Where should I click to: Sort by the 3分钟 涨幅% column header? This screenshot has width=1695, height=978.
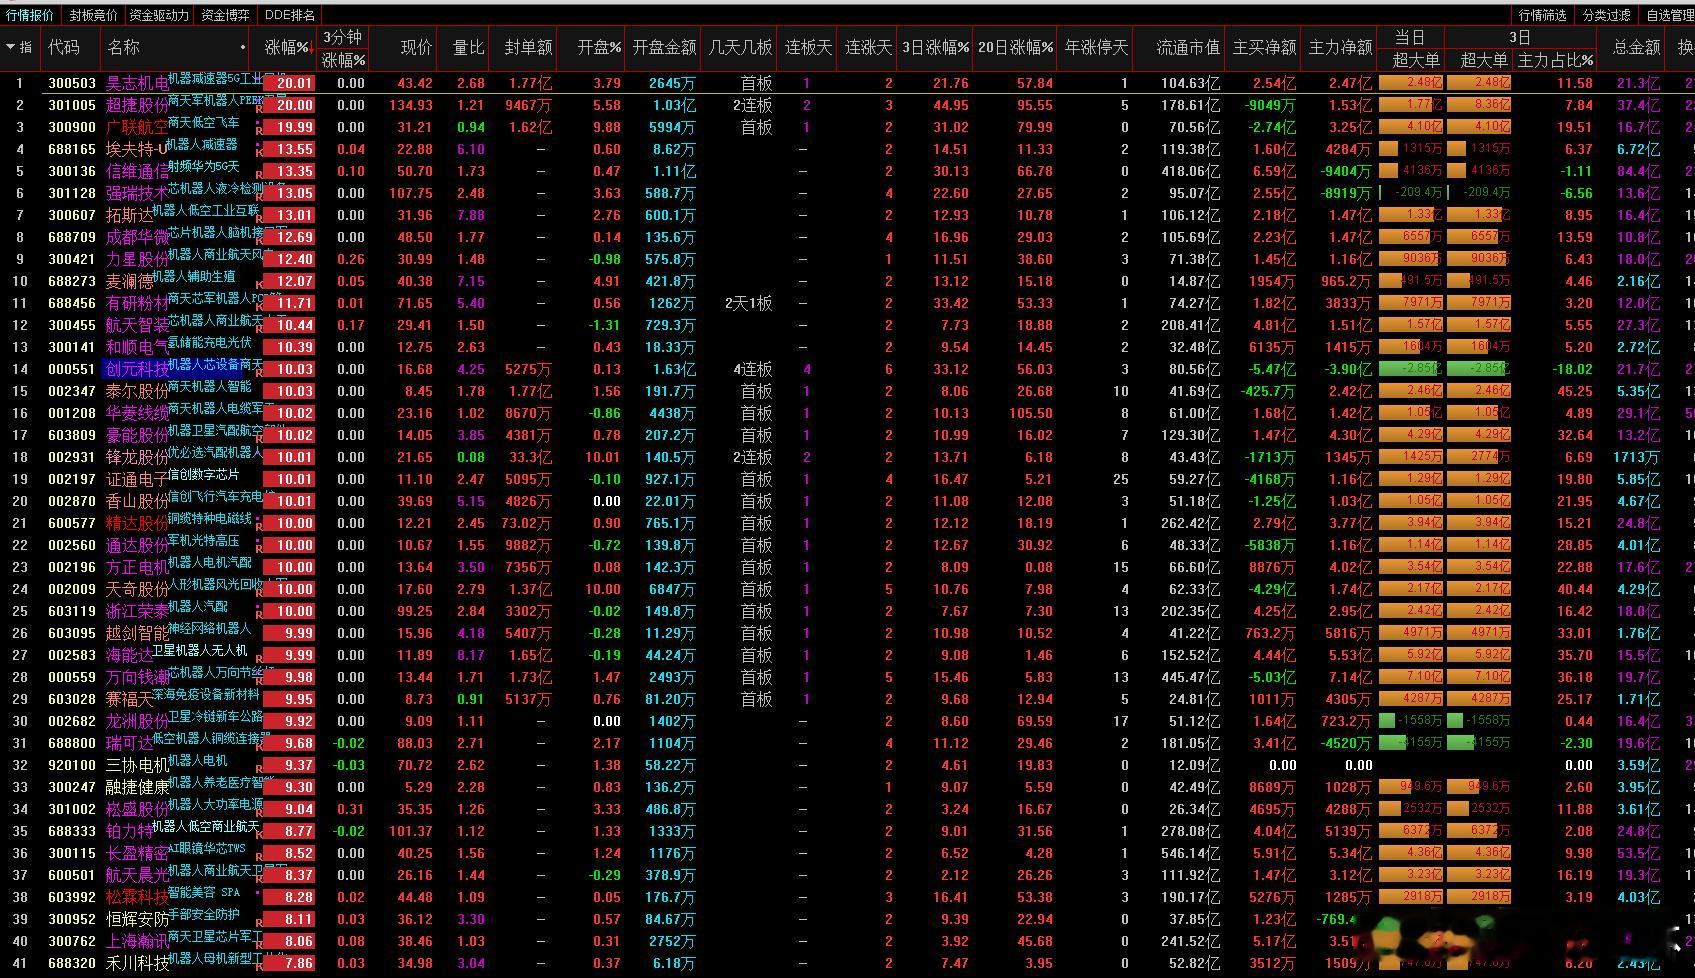[x=343, y=48]
